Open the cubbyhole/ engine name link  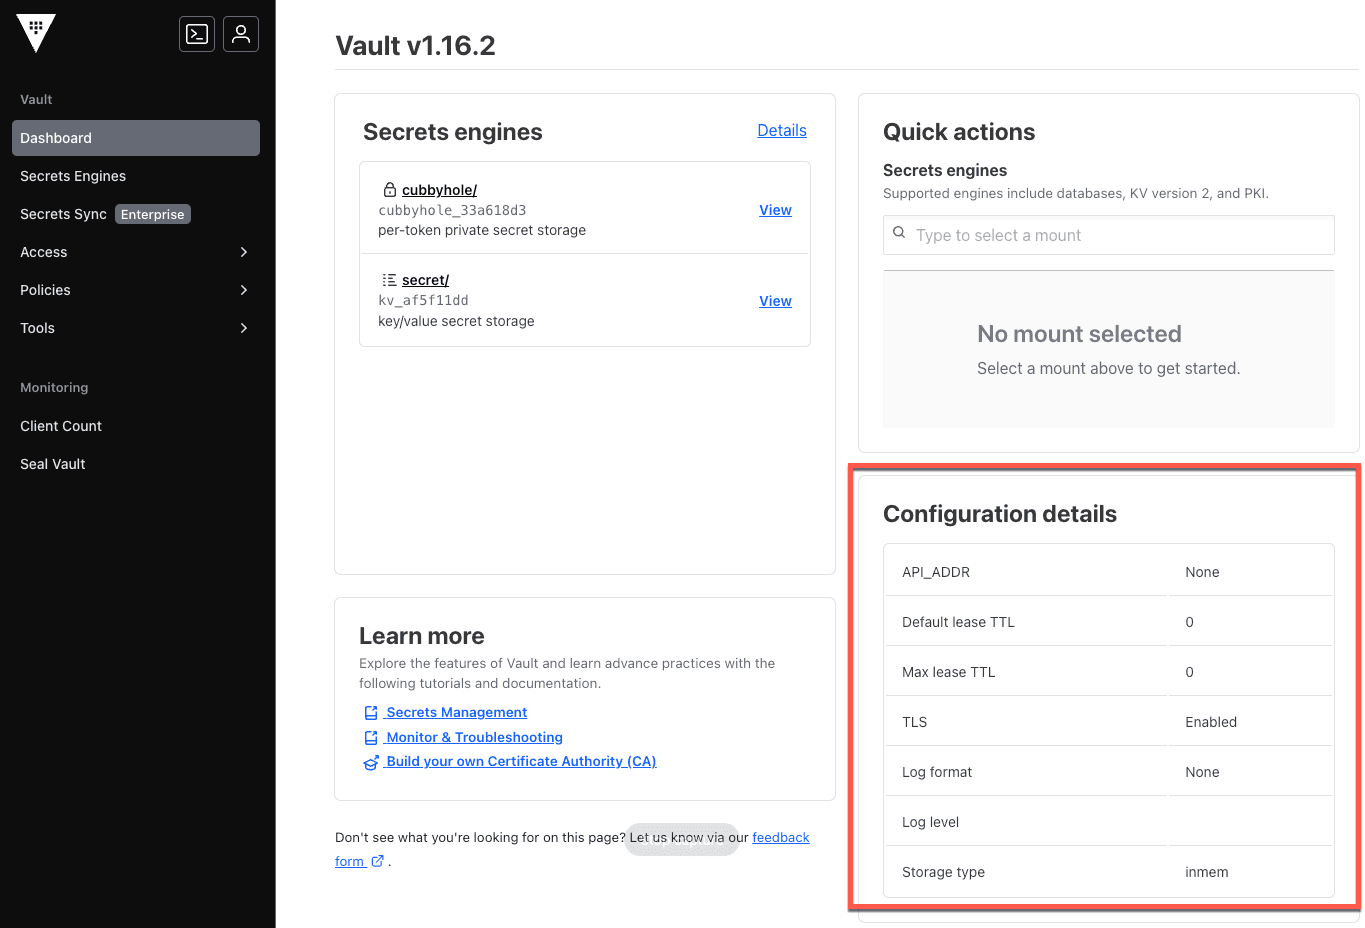439,190
